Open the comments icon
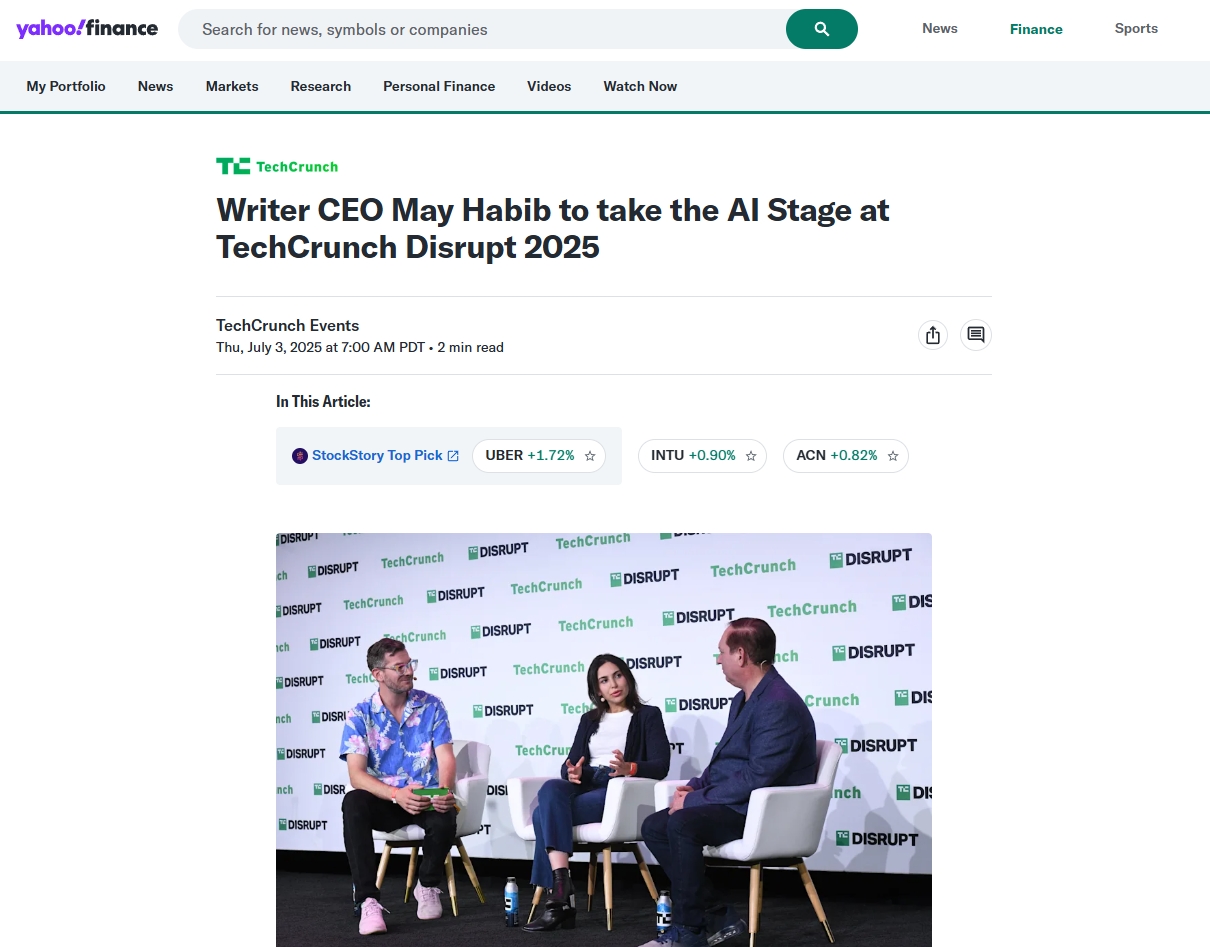 (x=976, y=335)
